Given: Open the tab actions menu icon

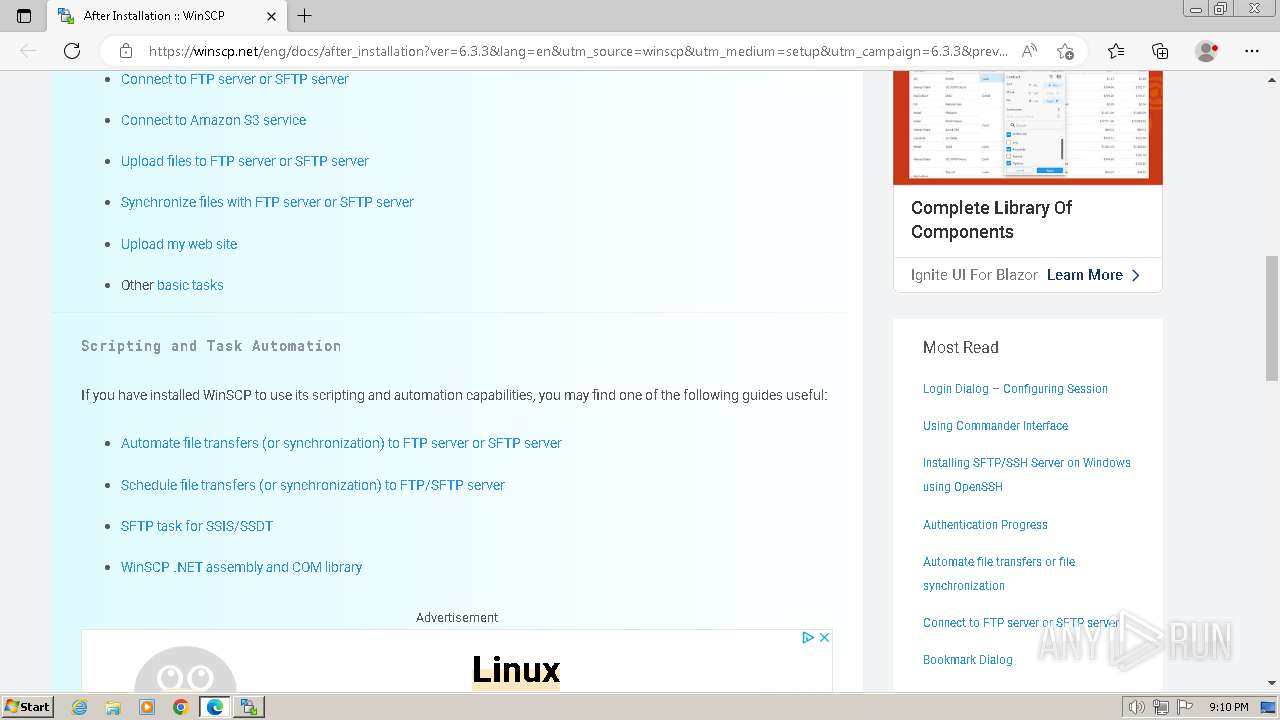Looking at the screenshot, I should [x=24, y=15].
